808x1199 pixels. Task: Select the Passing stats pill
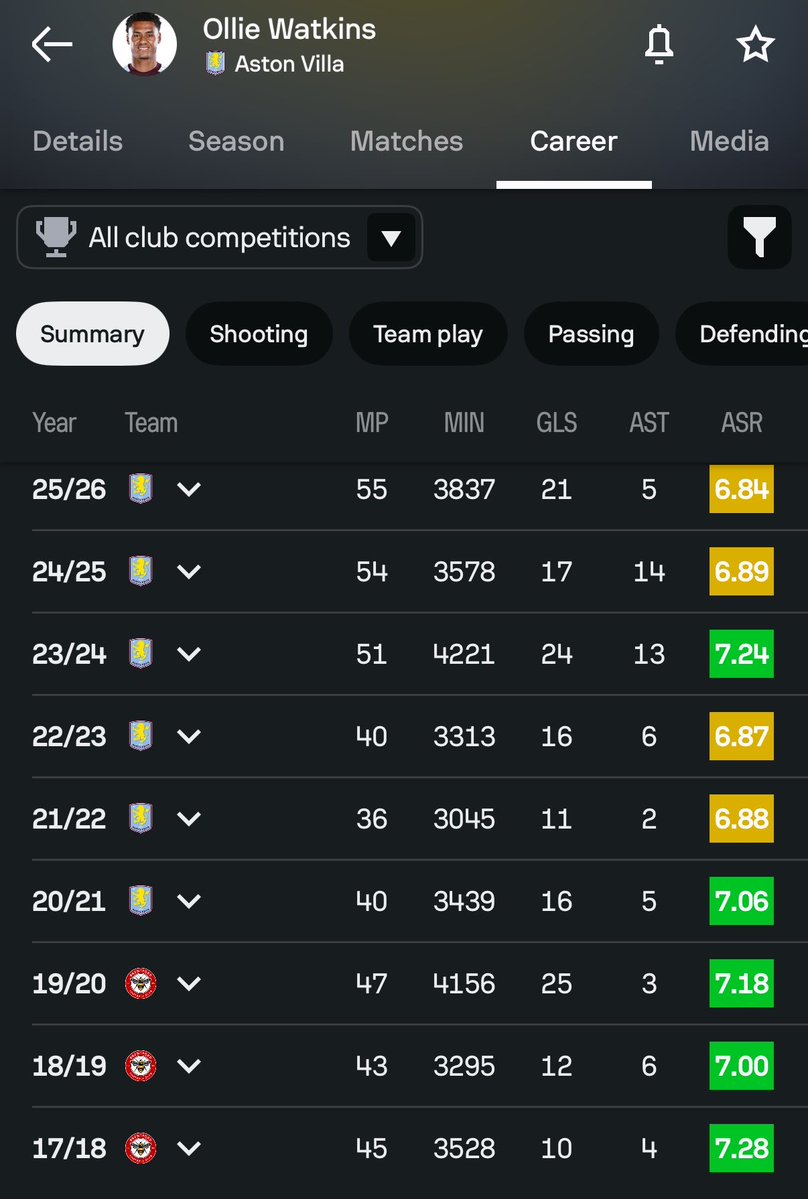coord(591,333)
